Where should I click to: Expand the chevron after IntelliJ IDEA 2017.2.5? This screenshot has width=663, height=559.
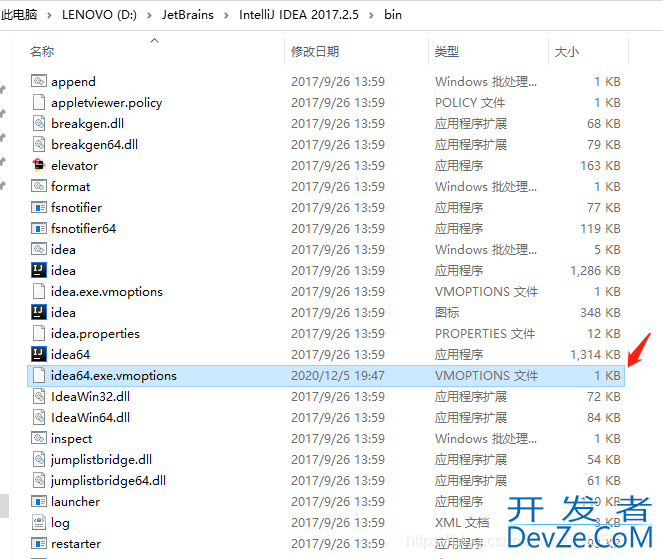coord(371,16)
